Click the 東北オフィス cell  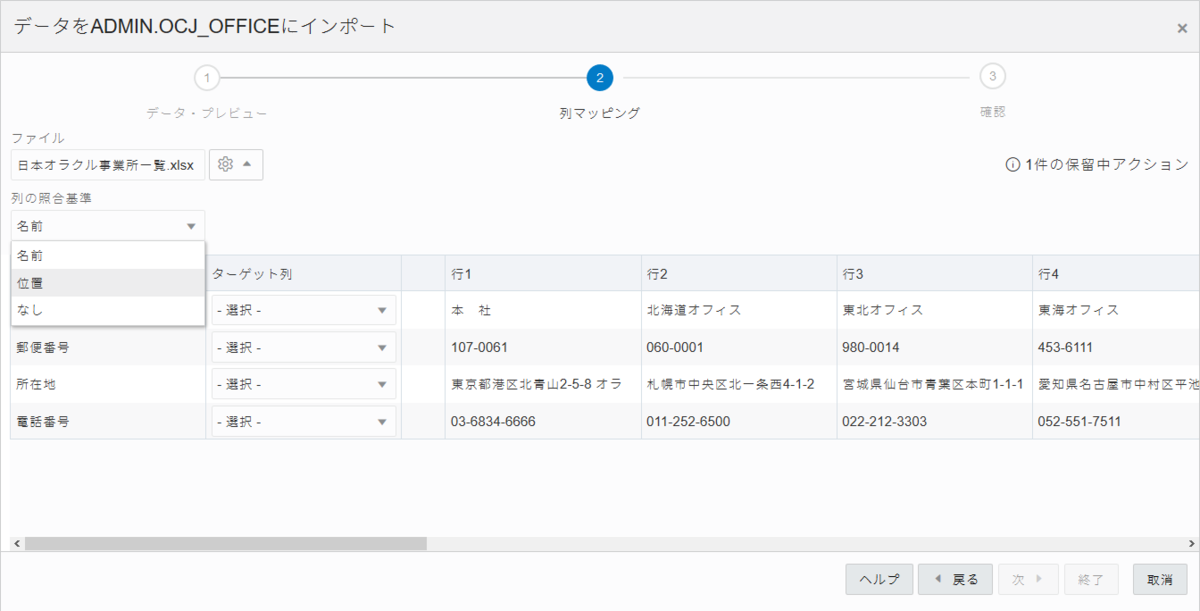[935, 310]
